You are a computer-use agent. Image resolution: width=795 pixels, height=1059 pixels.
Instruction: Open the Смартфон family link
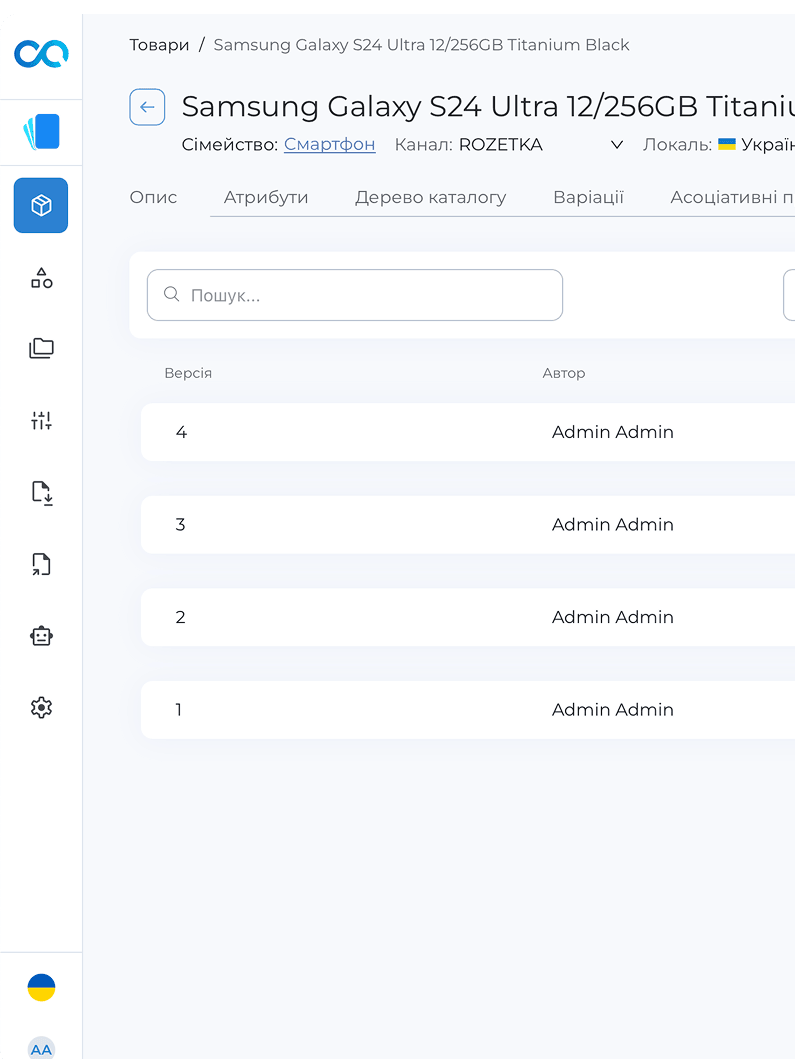(330, 145)
